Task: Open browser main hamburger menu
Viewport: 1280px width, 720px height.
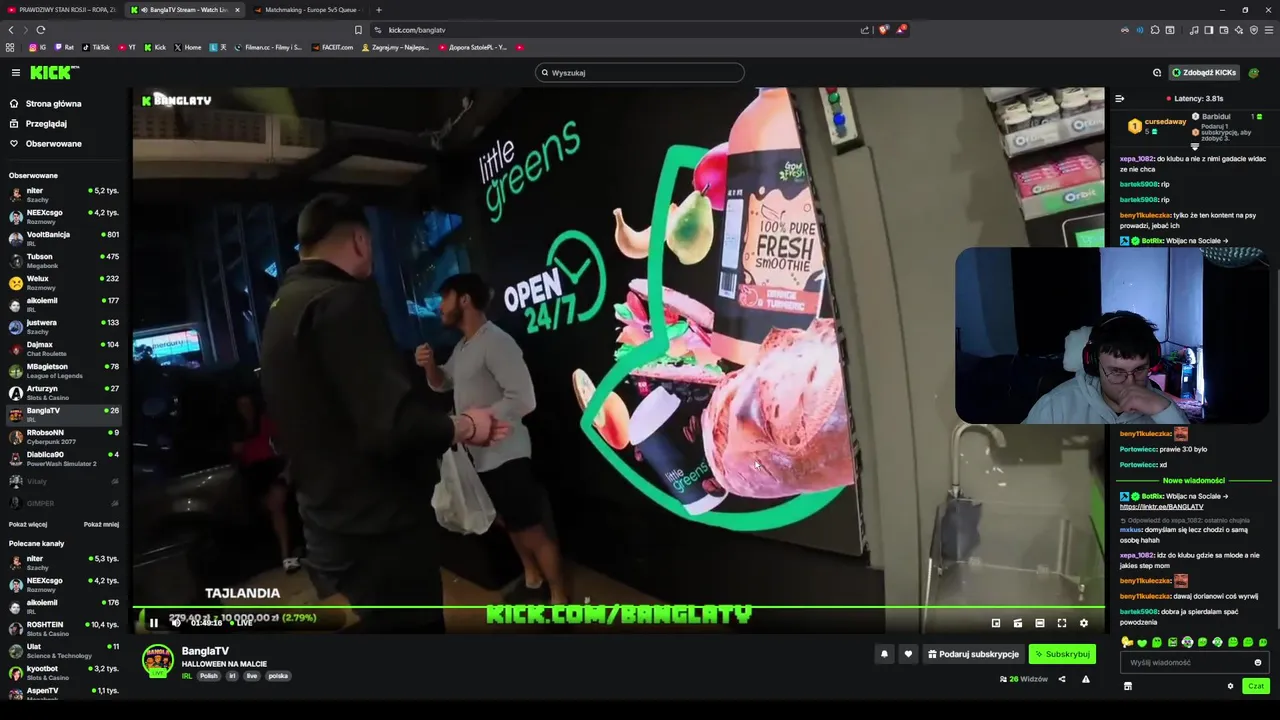Action: (1268, 30)
